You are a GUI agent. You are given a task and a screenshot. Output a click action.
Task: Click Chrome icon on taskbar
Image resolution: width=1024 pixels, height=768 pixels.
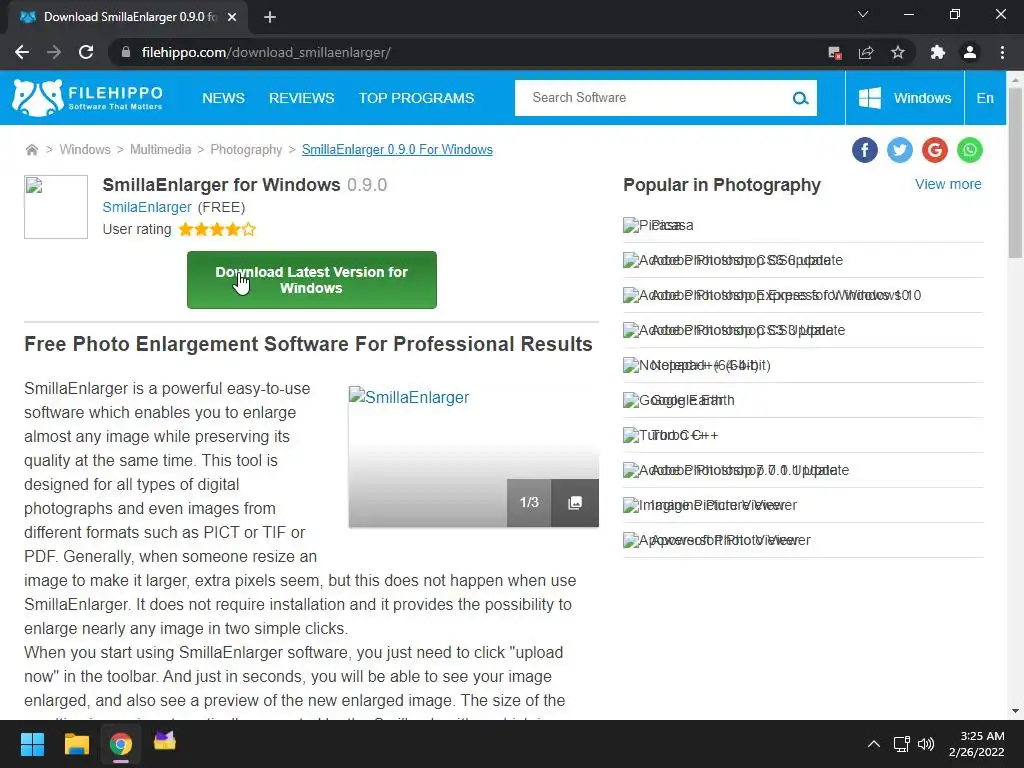(x=121, y=744)
